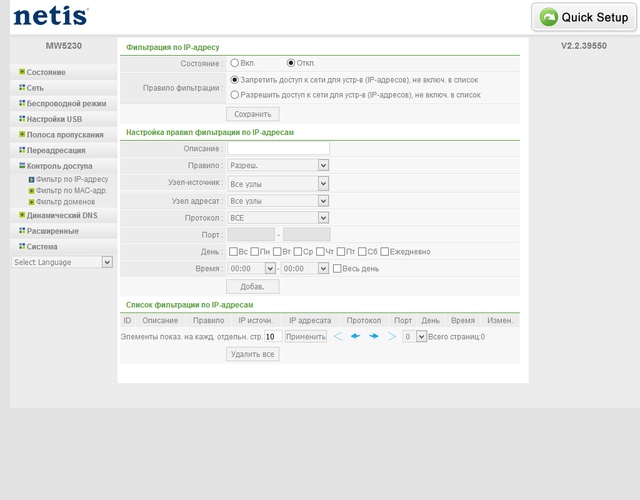Click the Применить button
This screenshot has width=640, height=500.
(306, 337)
